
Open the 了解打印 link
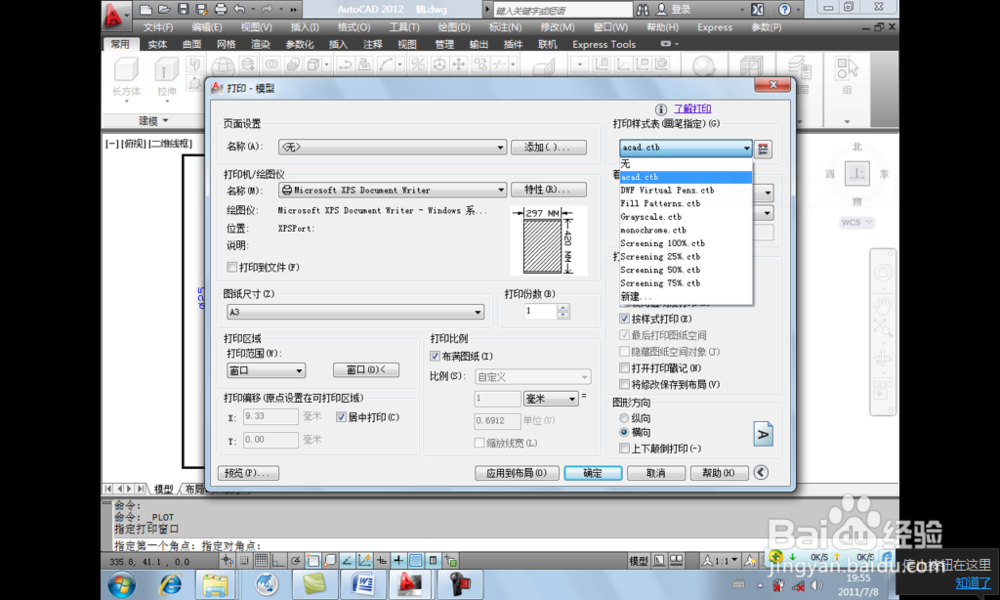[692, 109]
